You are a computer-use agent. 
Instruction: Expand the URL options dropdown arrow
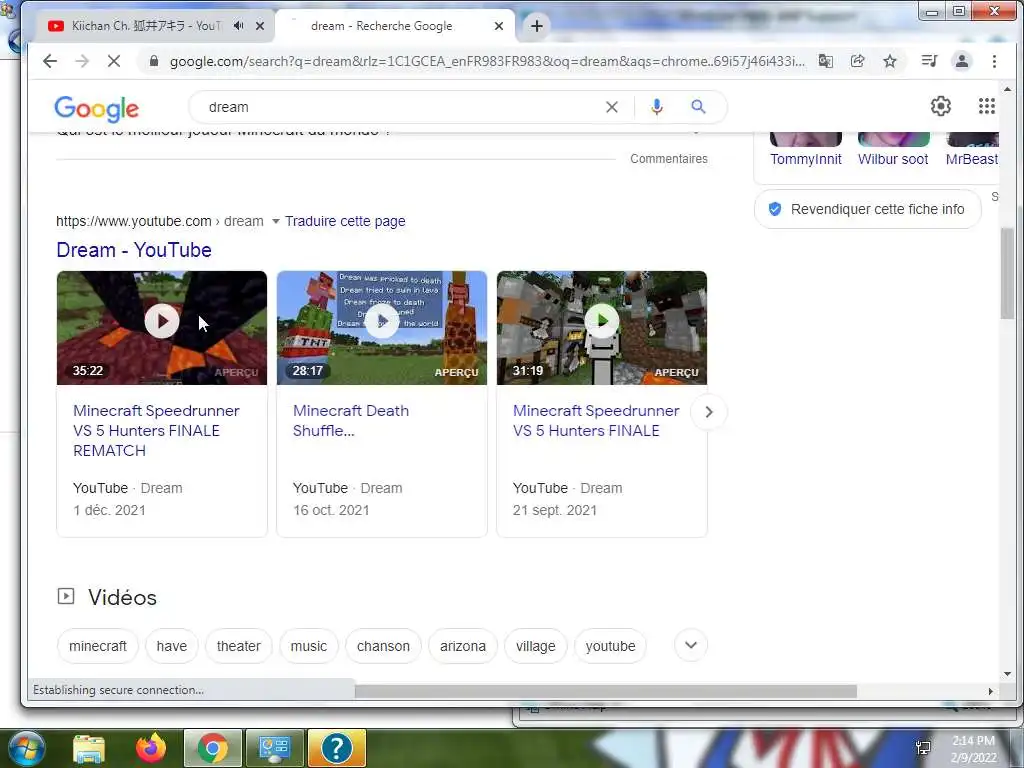276,221
